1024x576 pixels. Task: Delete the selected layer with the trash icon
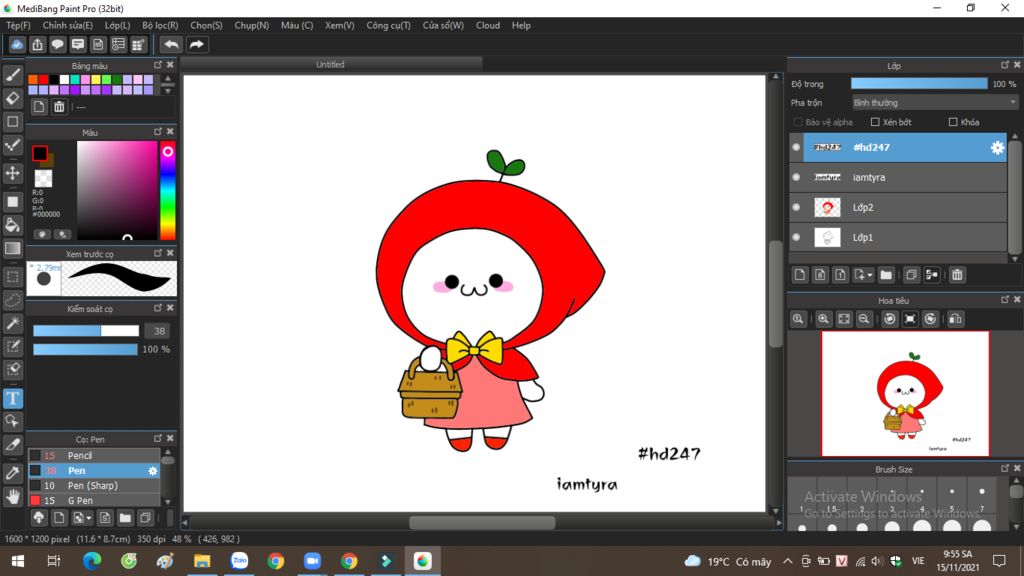[957, 275]
